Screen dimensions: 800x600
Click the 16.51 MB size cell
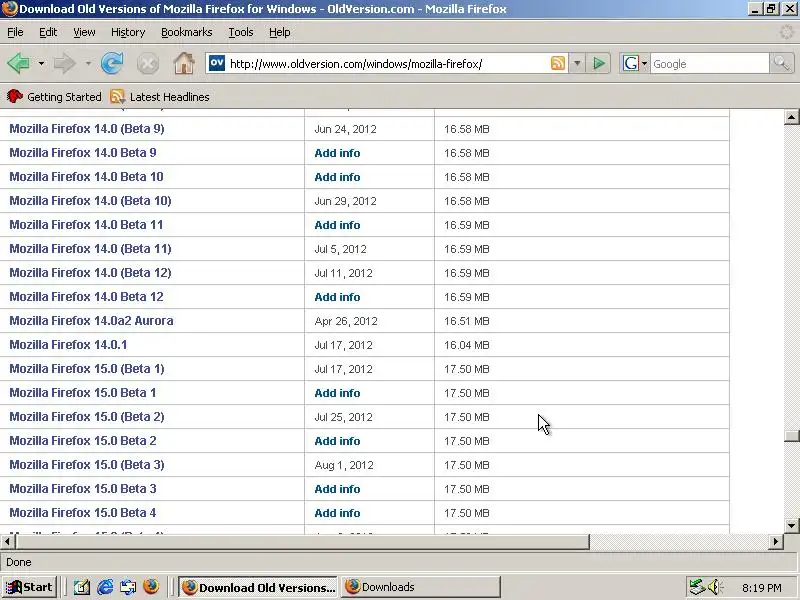466,321
